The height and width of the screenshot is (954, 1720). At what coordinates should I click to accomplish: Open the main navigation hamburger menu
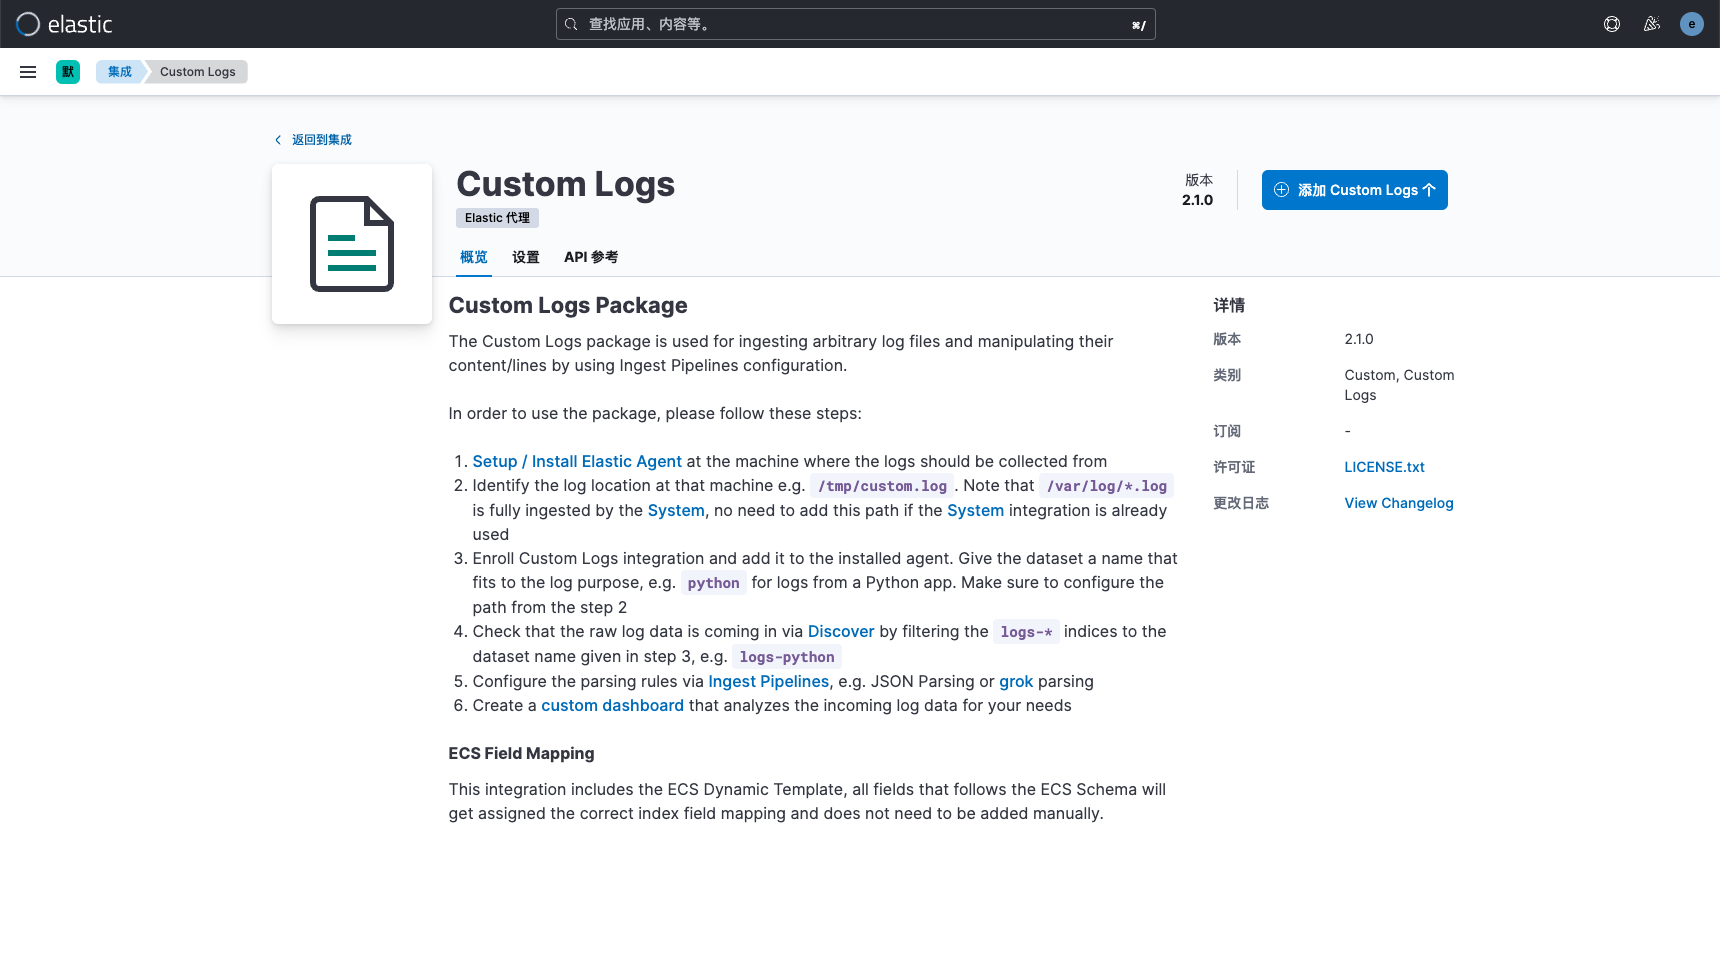click(x=28, y=72)
